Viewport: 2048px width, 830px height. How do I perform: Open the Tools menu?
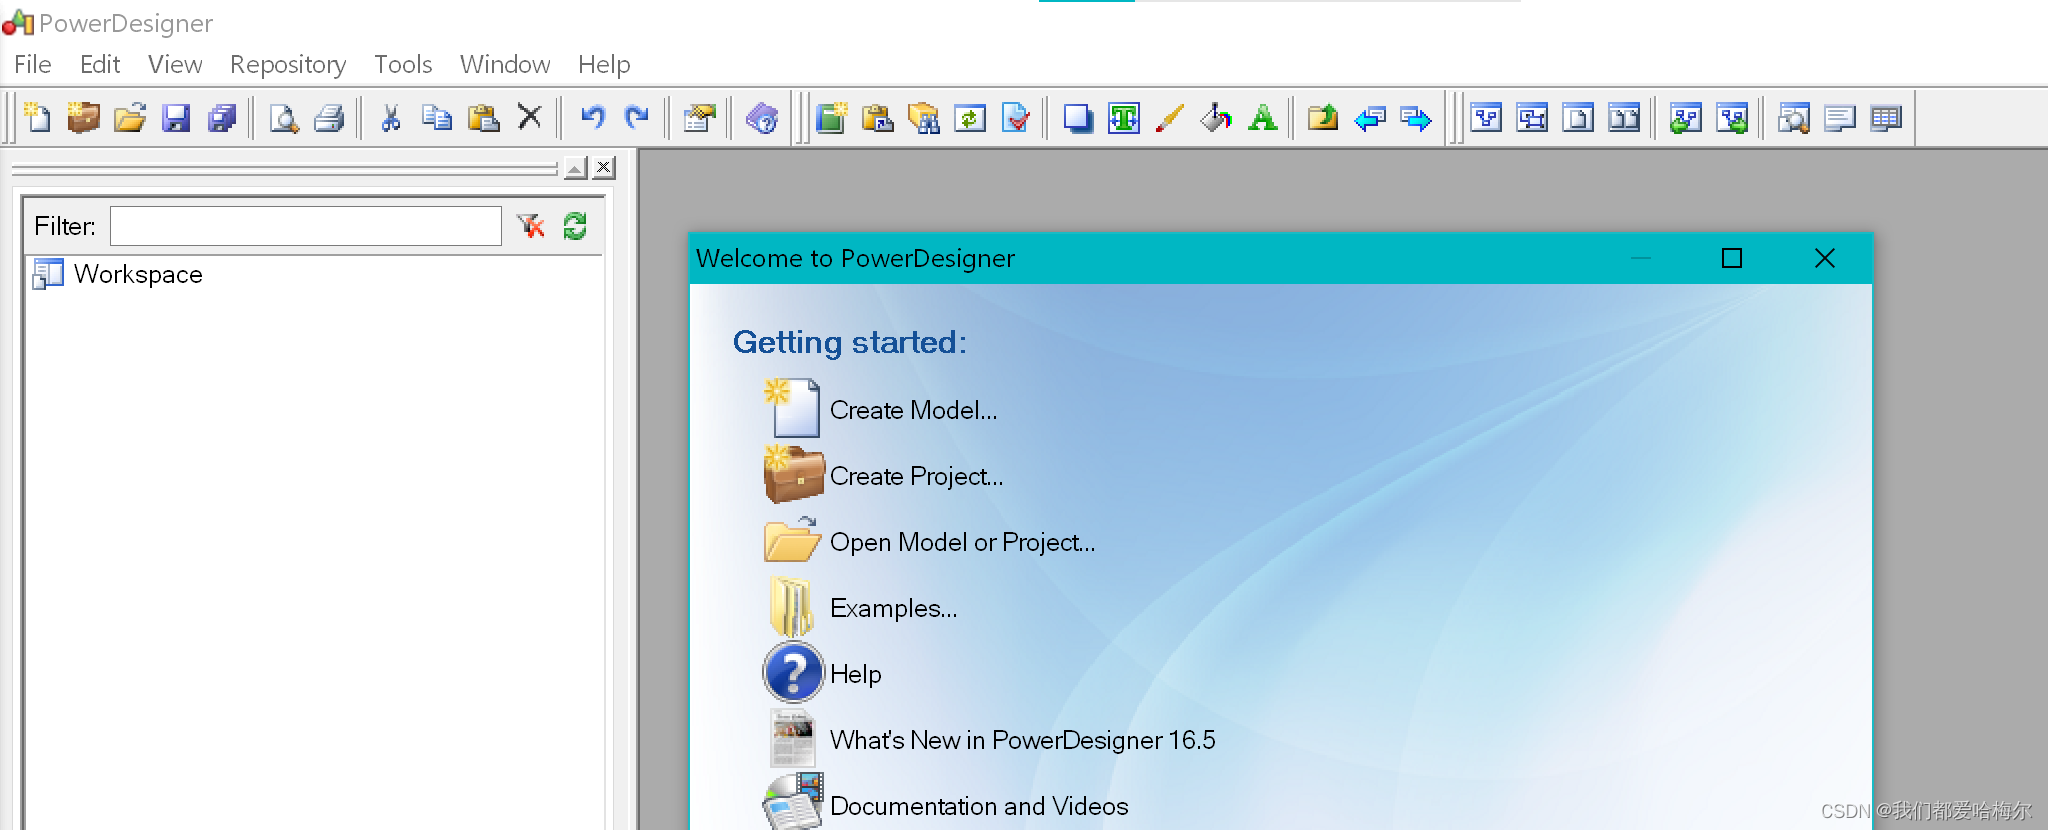point(403,64)
